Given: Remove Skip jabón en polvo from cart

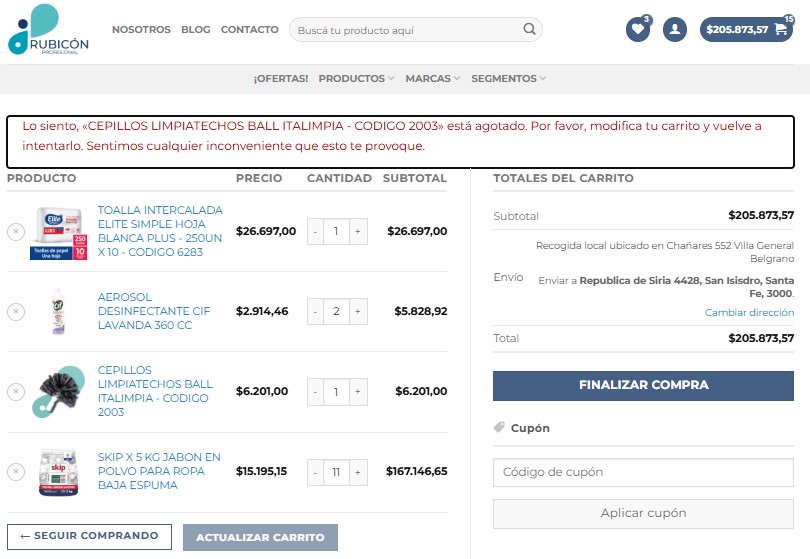Looking at the screenshot, I should [x=16, y=472].
